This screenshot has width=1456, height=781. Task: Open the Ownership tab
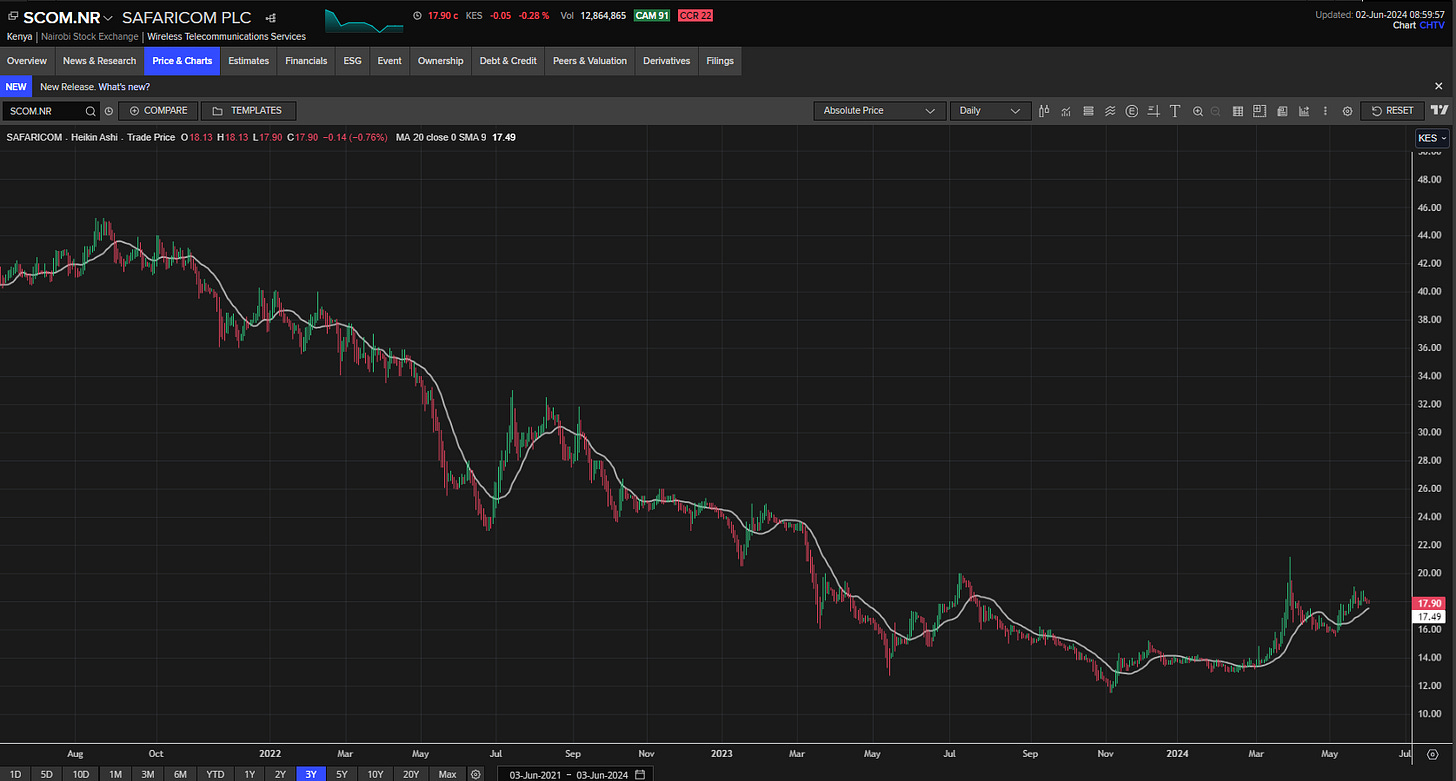click(440, 61)
